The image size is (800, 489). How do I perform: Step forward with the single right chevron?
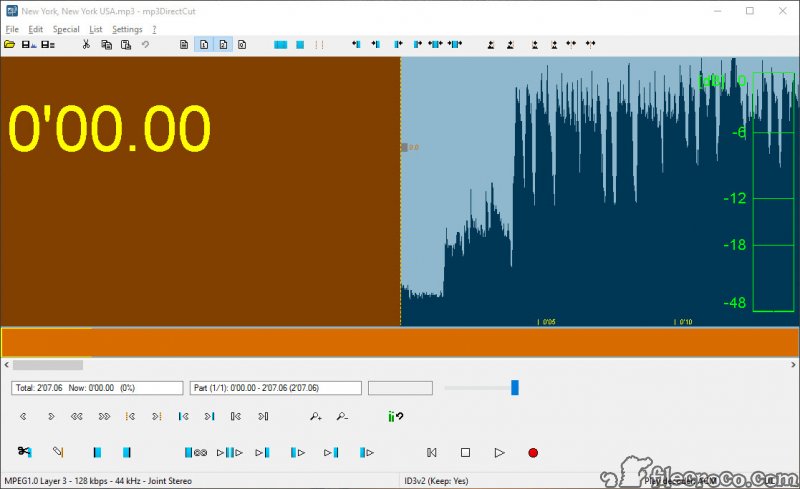point(51,417)
